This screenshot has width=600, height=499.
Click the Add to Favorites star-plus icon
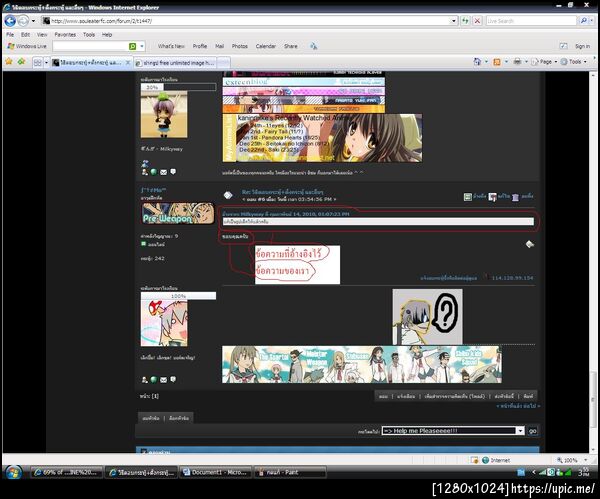point(21,61)
